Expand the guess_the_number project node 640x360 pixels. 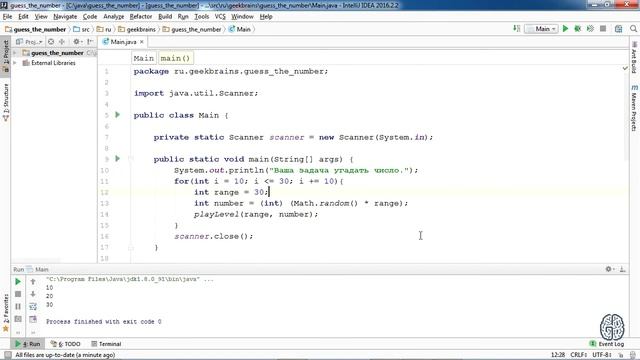pos(15,53)
